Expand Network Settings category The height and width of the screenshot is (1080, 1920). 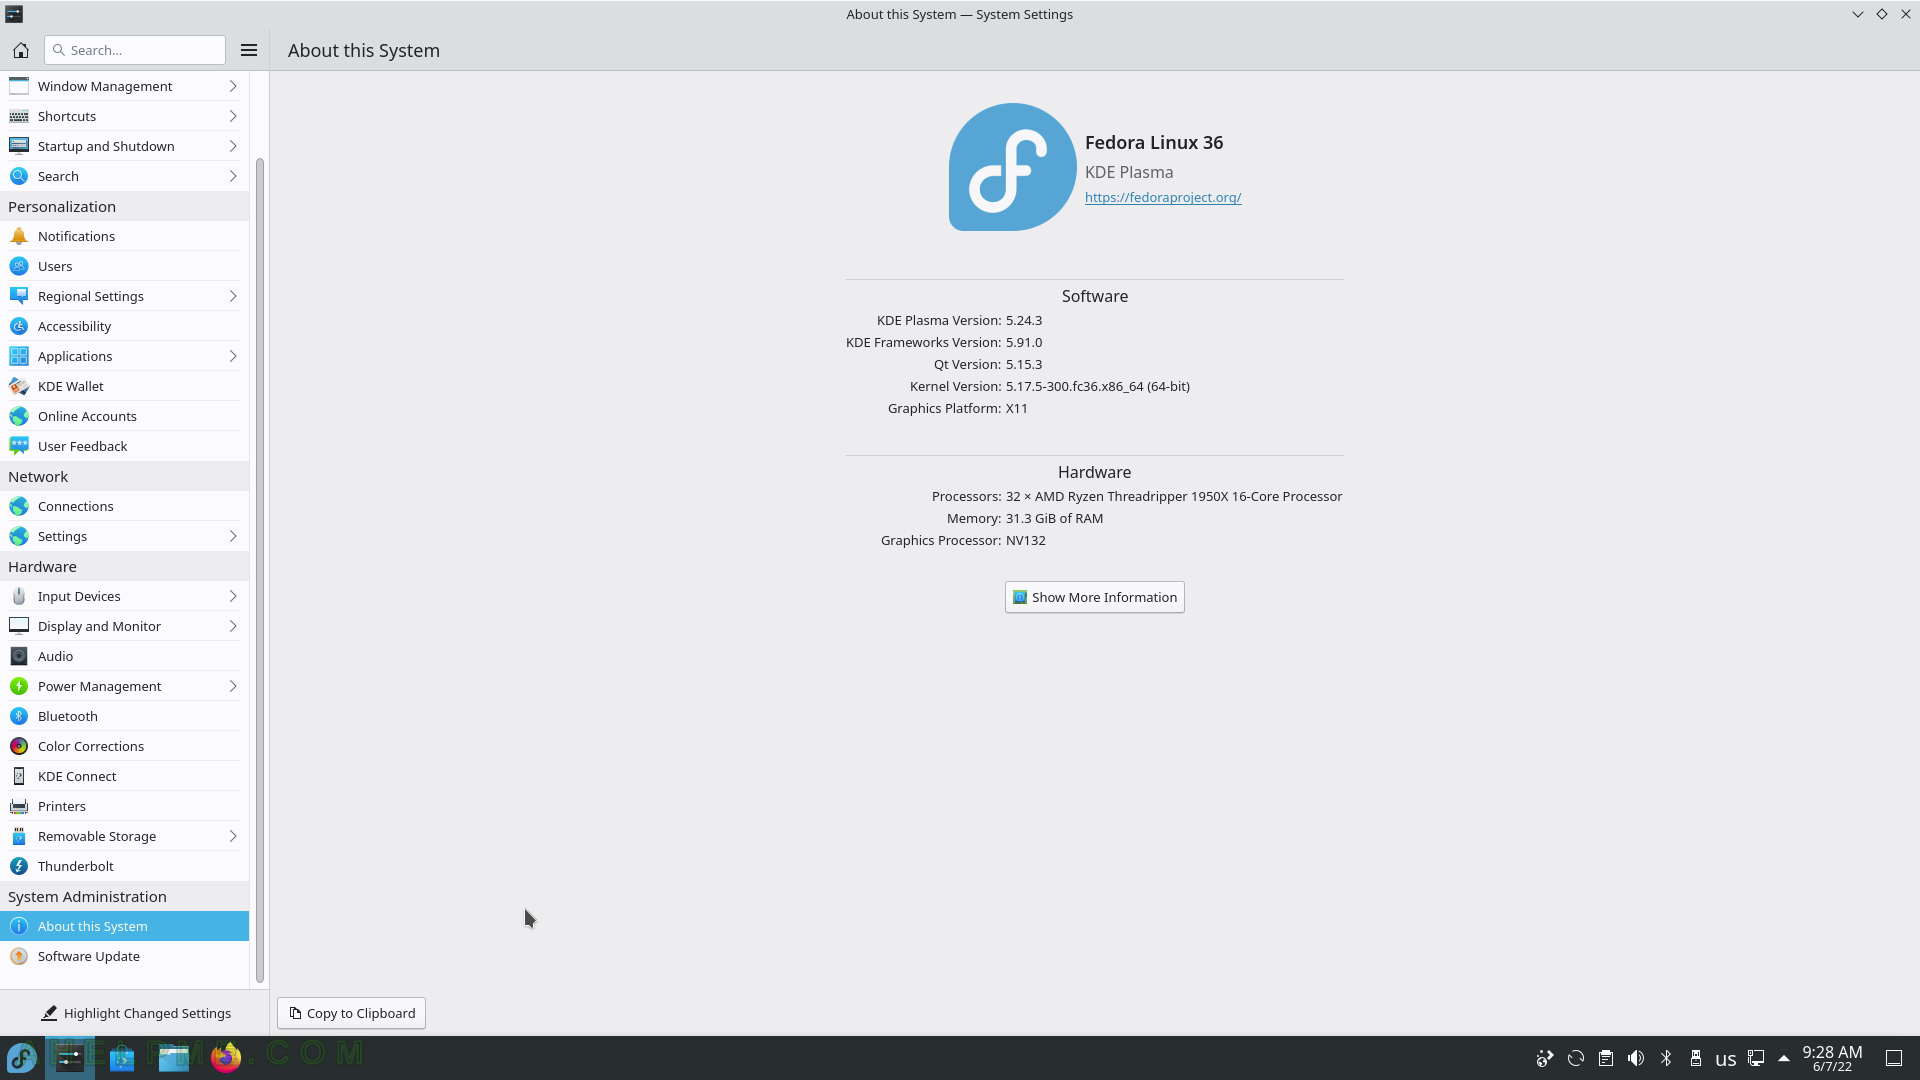point(124,536)
